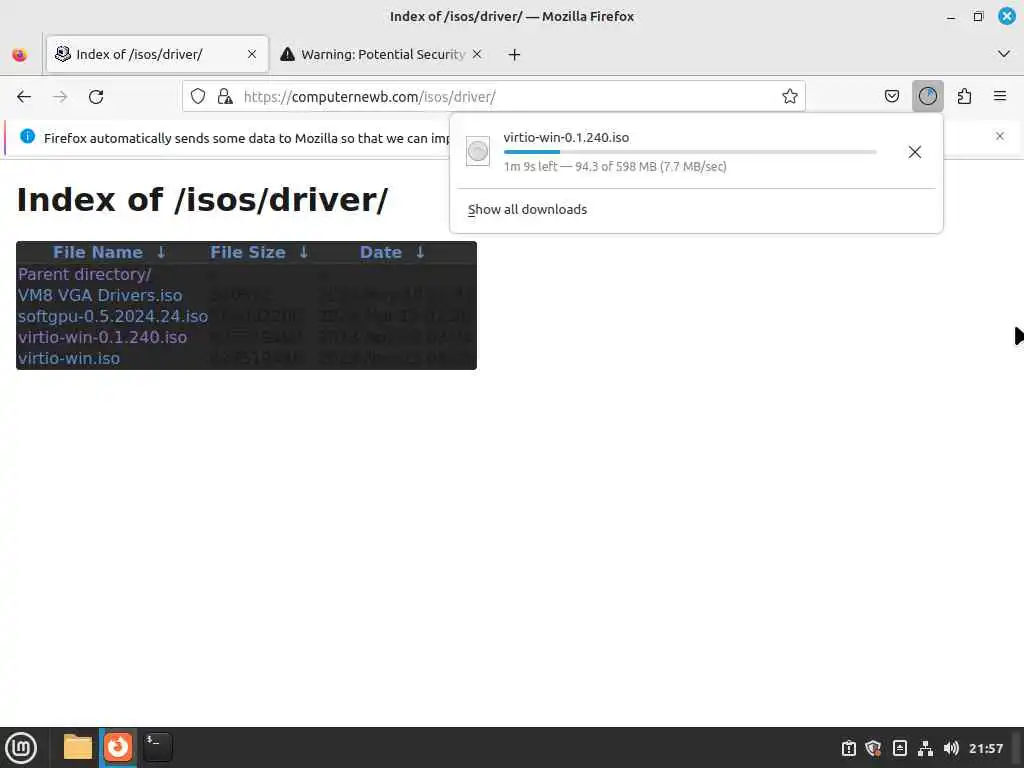Go back to the previous page
The image size is (1024, 768).
click(24, 97)
